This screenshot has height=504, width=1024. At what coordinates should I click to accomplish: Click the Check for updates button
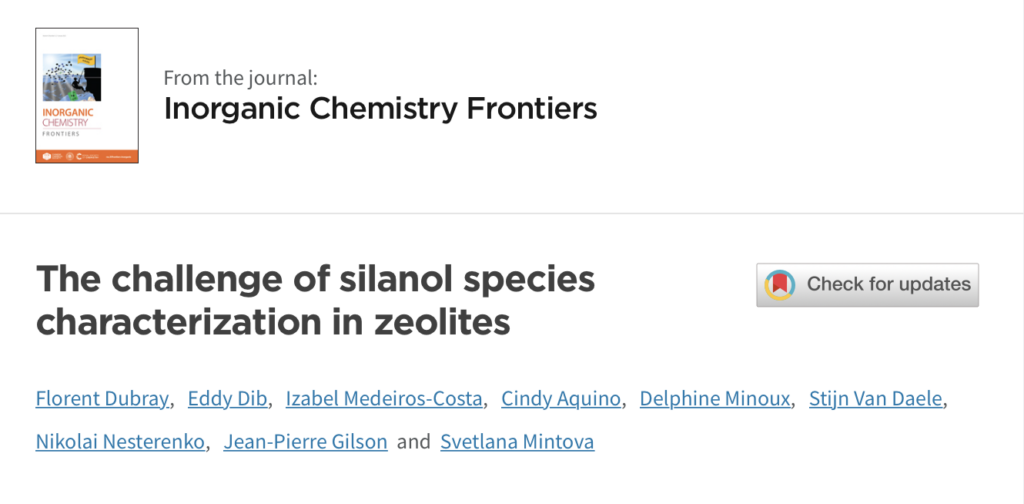867,285
